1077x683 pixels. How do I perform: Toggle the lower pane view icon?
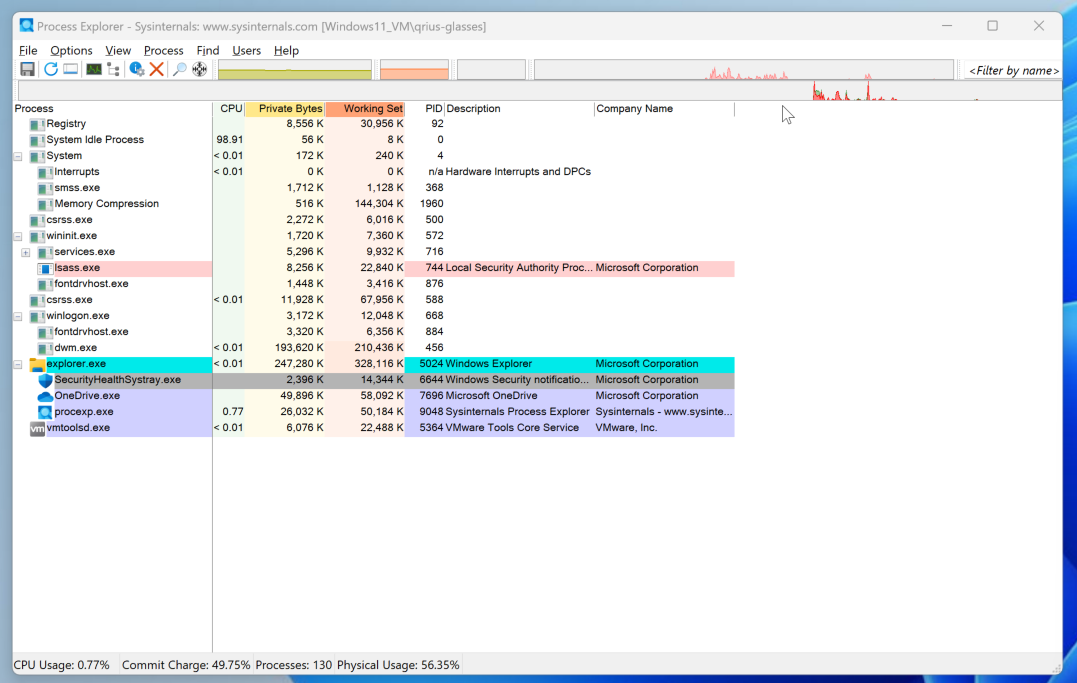coord(71,69)
